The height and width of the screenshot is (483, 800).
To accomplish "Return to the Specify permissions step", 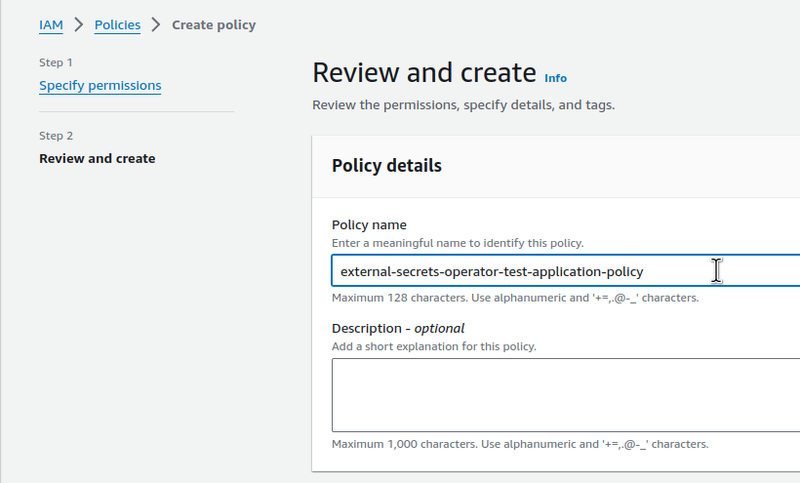I will pyautogui.click(x=100, y=85).
